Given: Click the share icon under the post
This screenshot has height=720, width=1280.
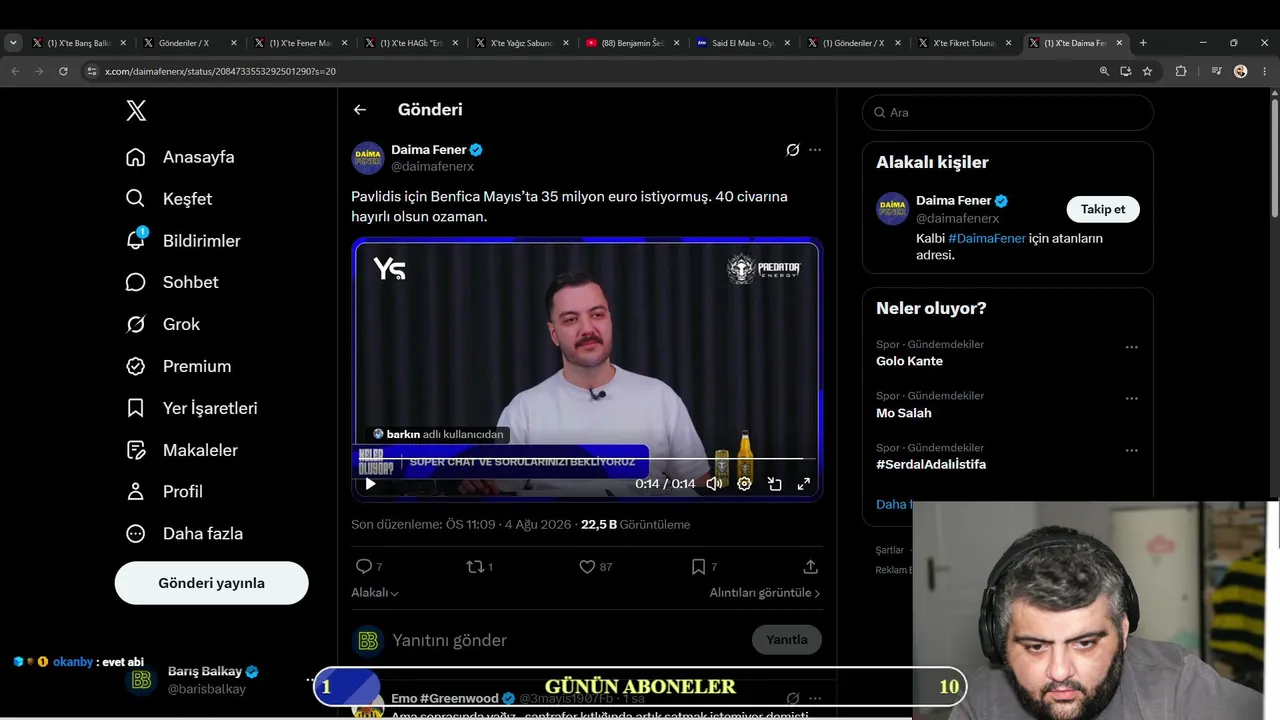Looking at the screenshot, I should (811, 567).
